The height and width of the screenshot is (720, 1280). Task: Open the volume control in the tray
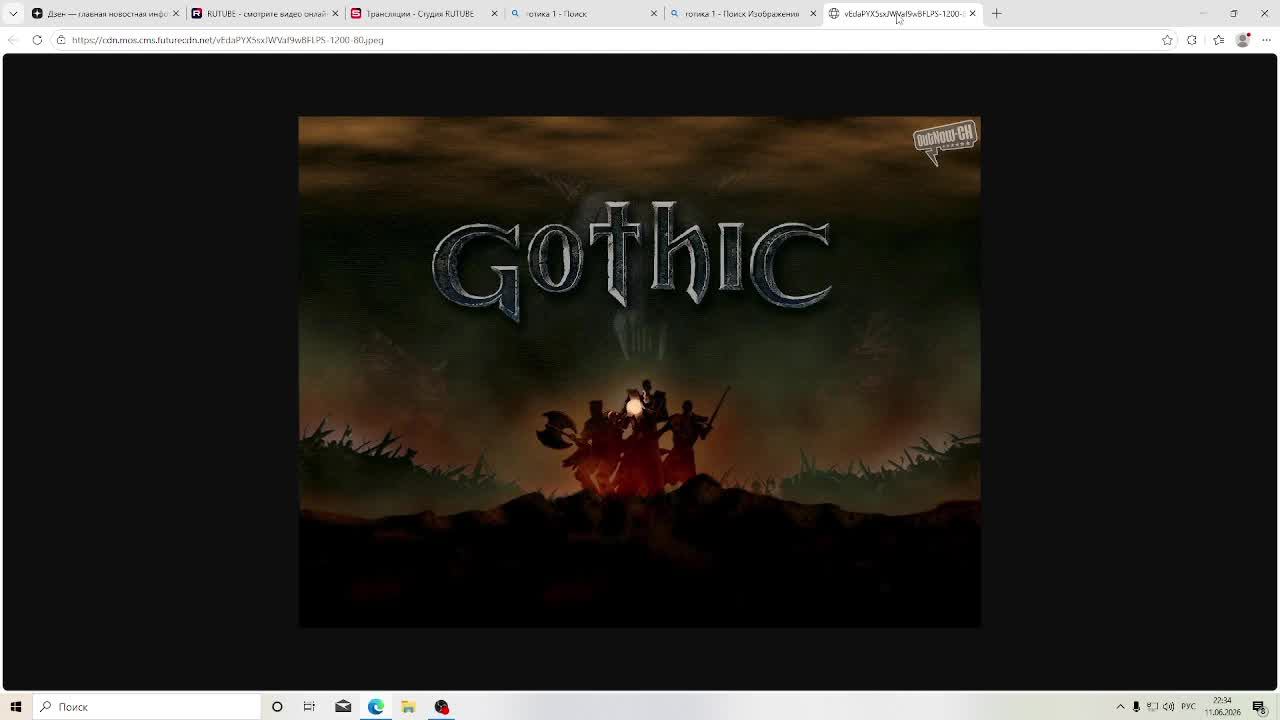pyautogui.click(x=1168, y=707)
